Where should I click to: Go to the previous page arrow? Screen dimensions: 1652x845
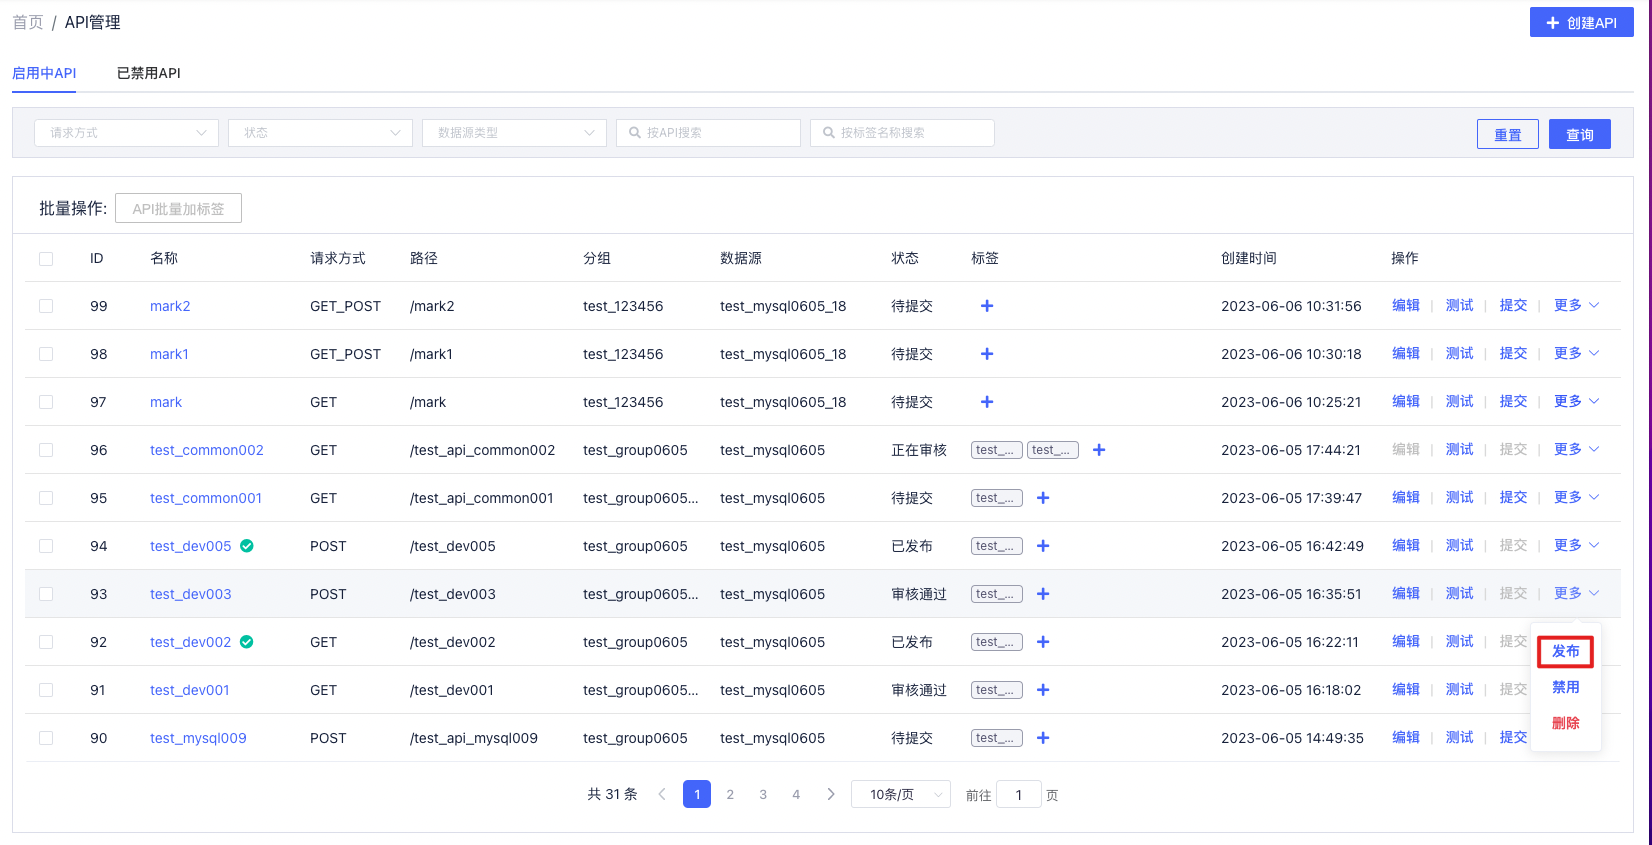(662, 794)
